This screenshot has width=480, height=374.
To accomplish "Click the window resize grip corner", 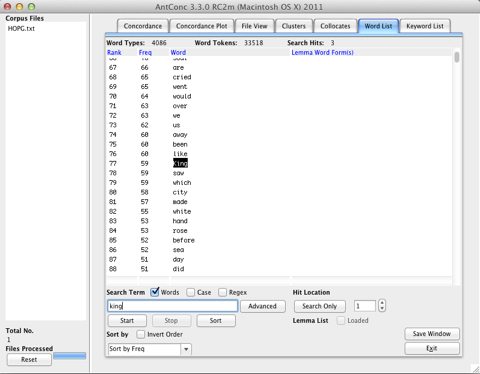I will pos(475,369).
